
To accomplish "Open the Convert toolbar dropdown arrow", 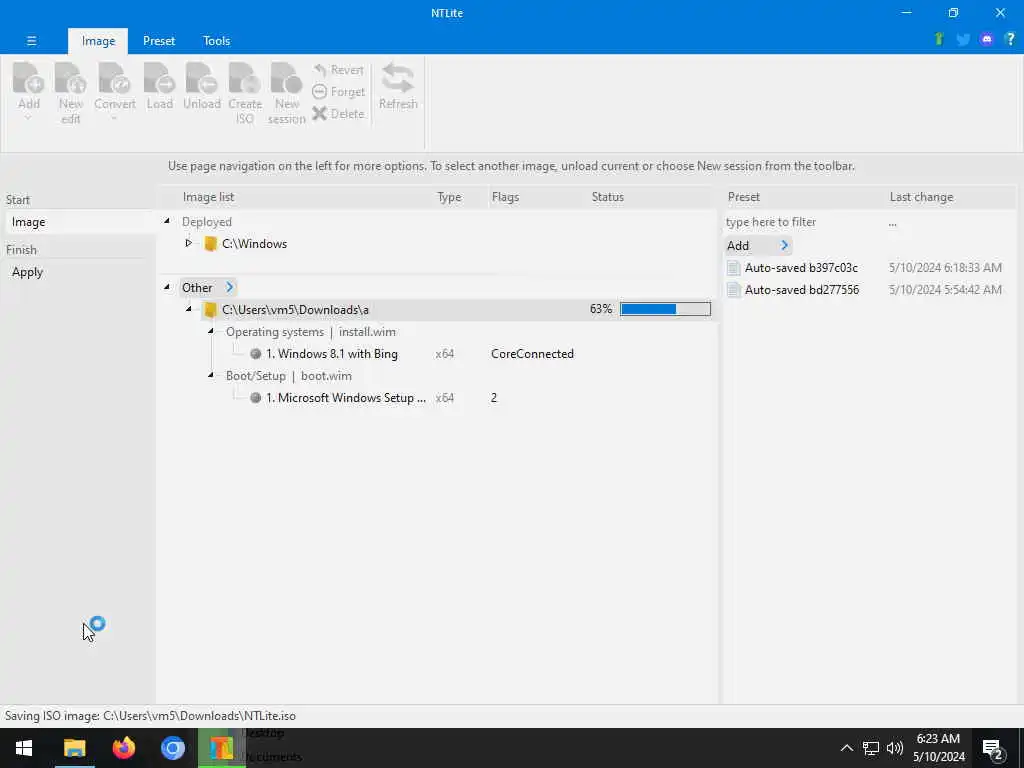I will click(114, 119).
